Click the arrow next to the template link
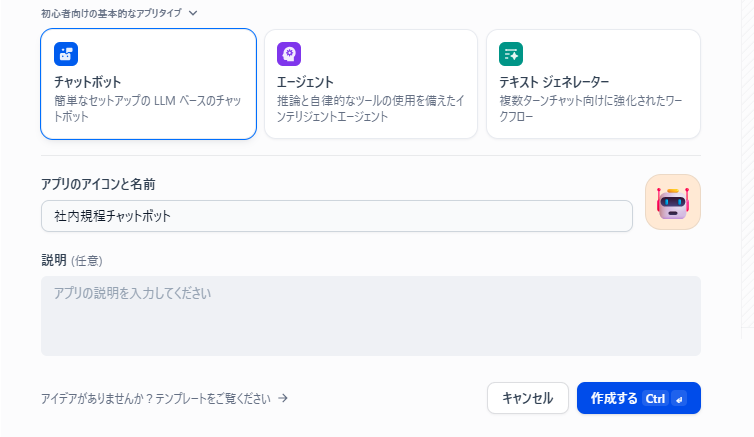 point(283,398)
